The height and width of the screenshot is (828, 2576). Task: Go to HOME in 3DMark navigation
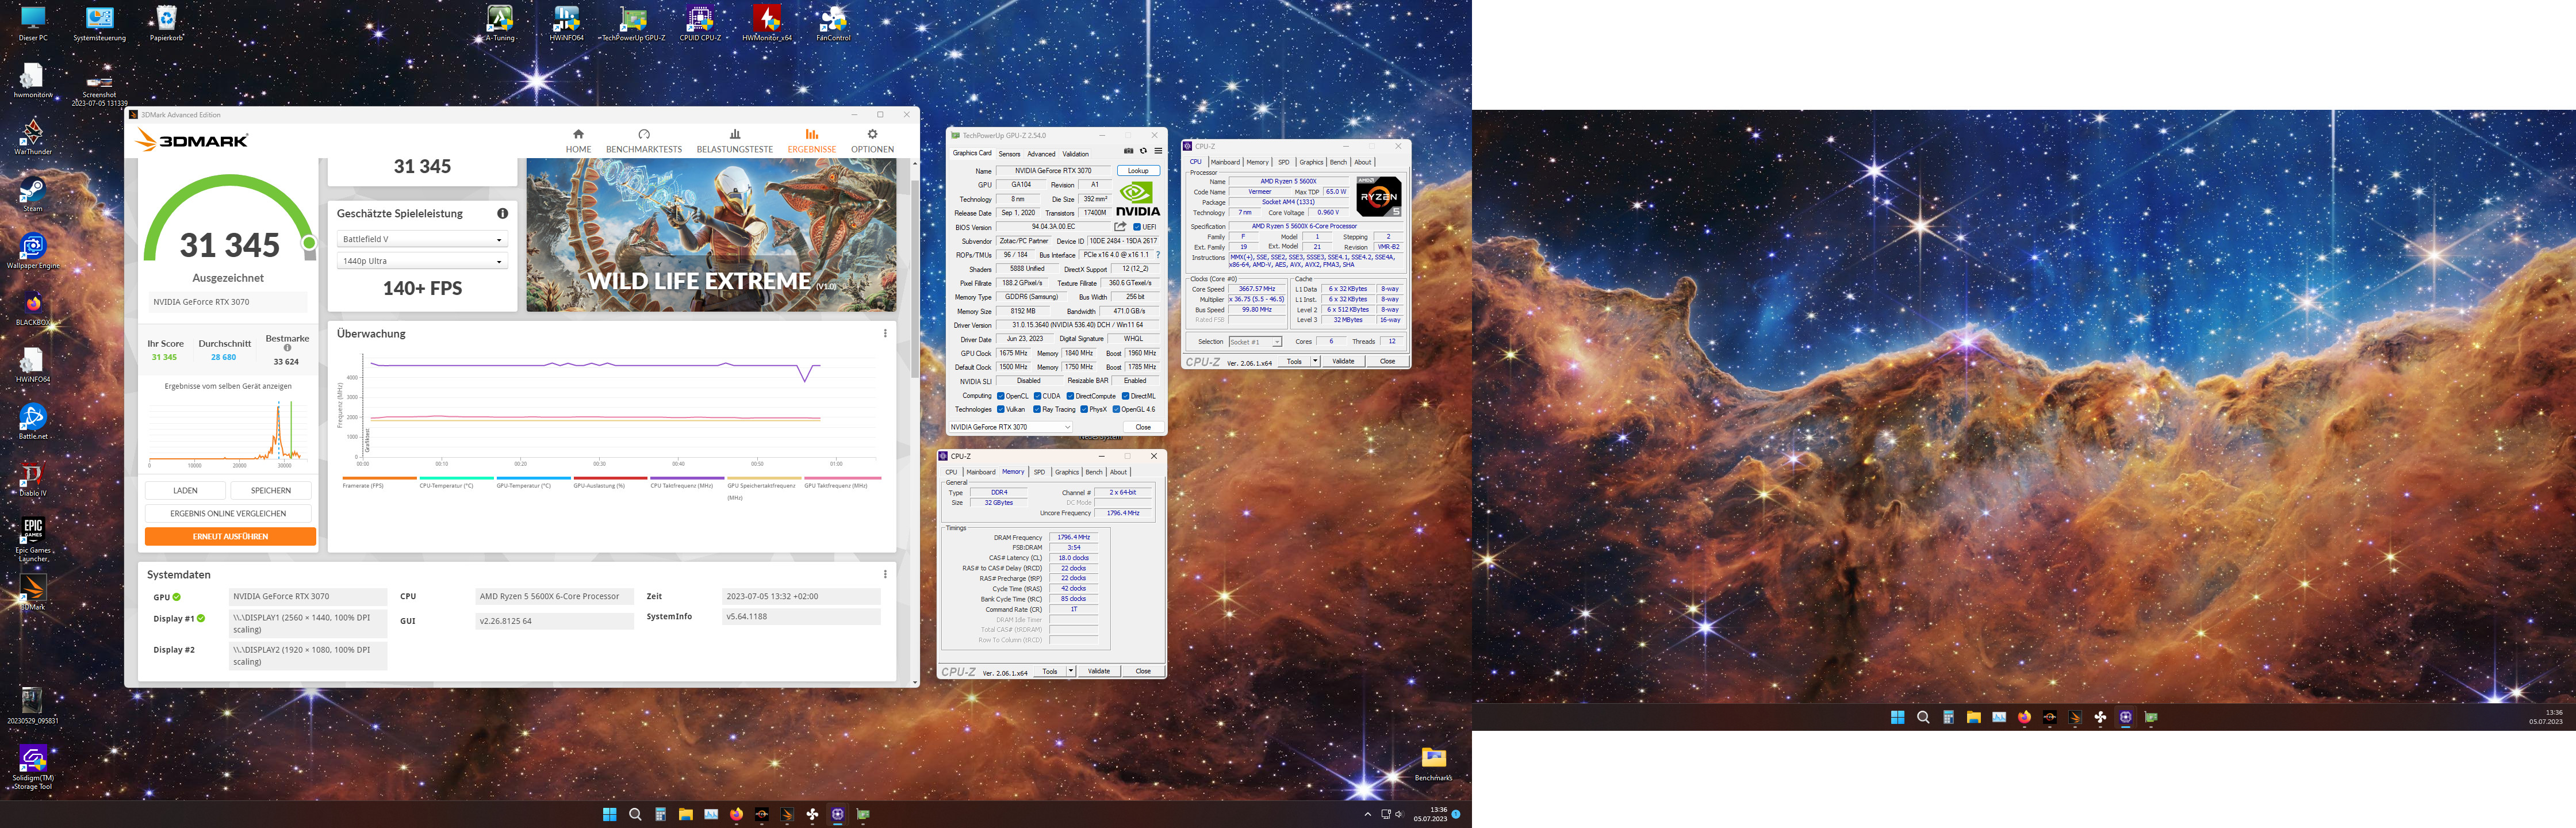578,141
